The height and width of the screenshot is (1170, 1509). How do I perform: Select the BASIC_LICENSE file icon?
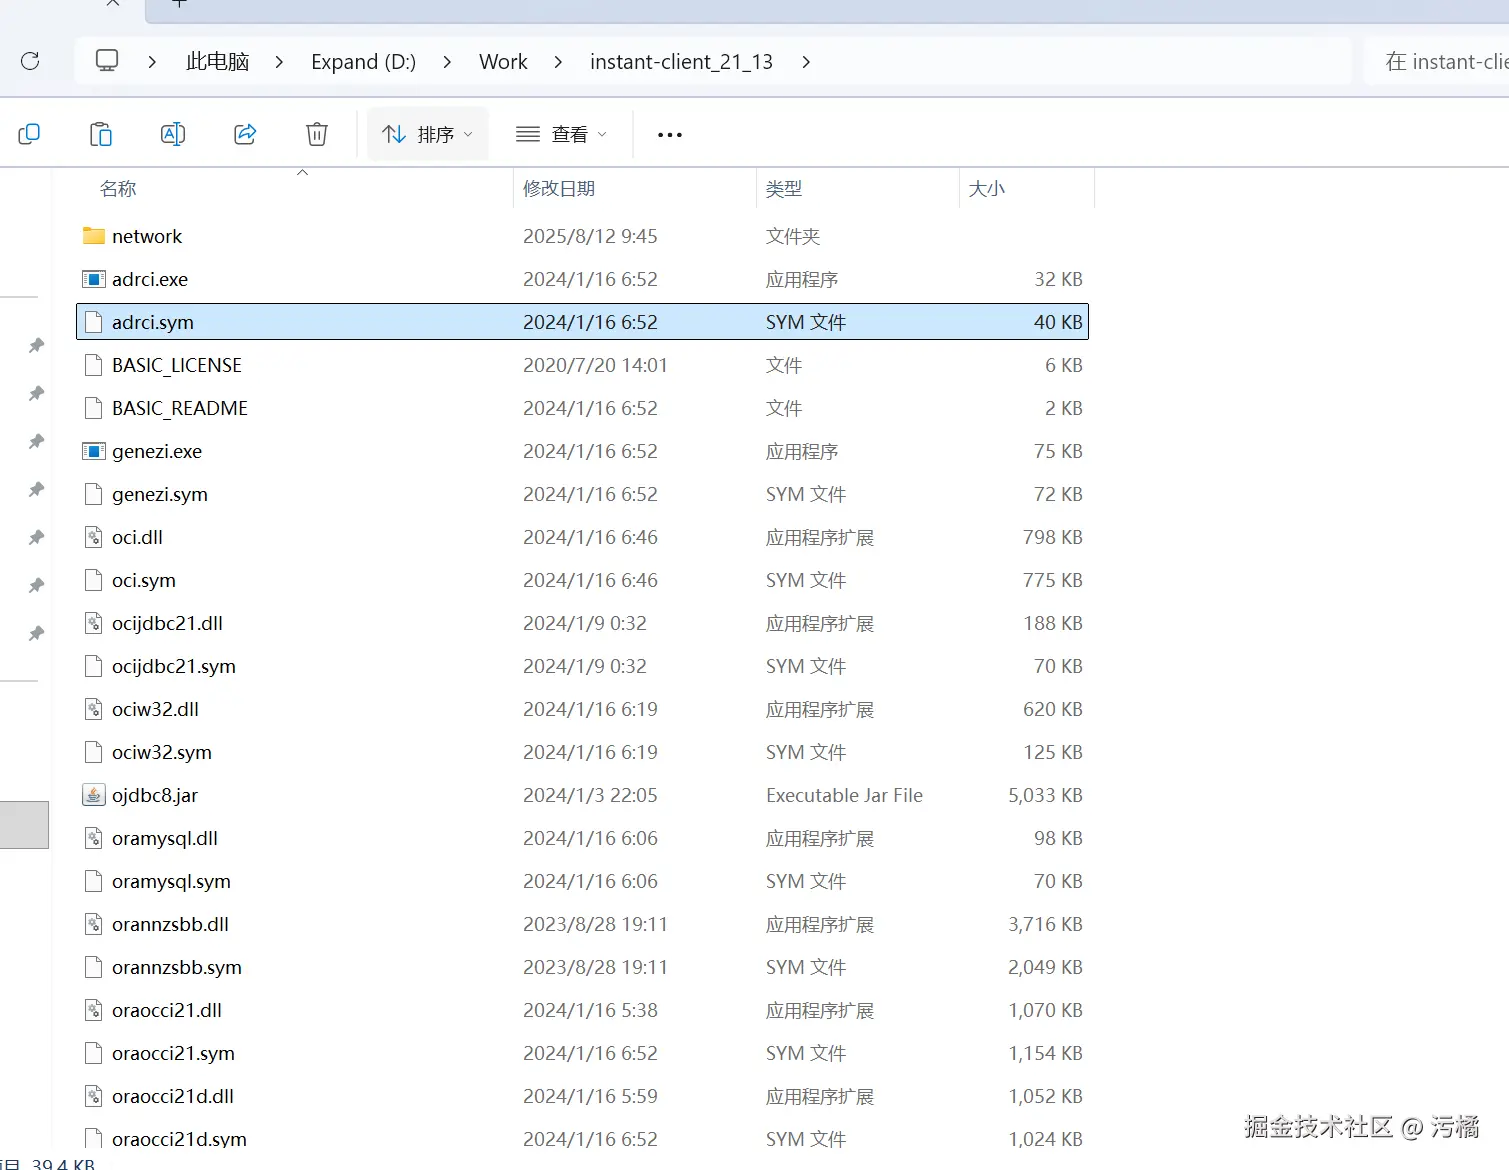click(x=94, y=365)
